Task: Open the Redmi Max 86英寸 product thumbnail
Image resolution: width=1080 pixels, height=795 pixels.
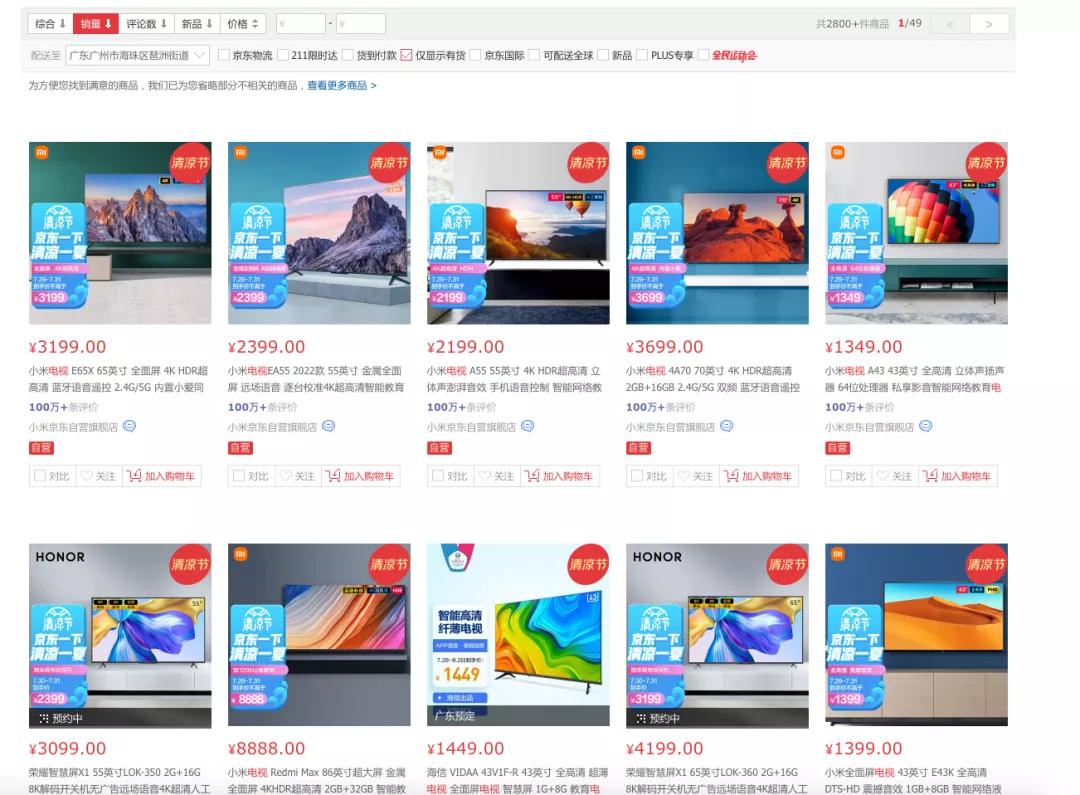Action: coord(319,634)
